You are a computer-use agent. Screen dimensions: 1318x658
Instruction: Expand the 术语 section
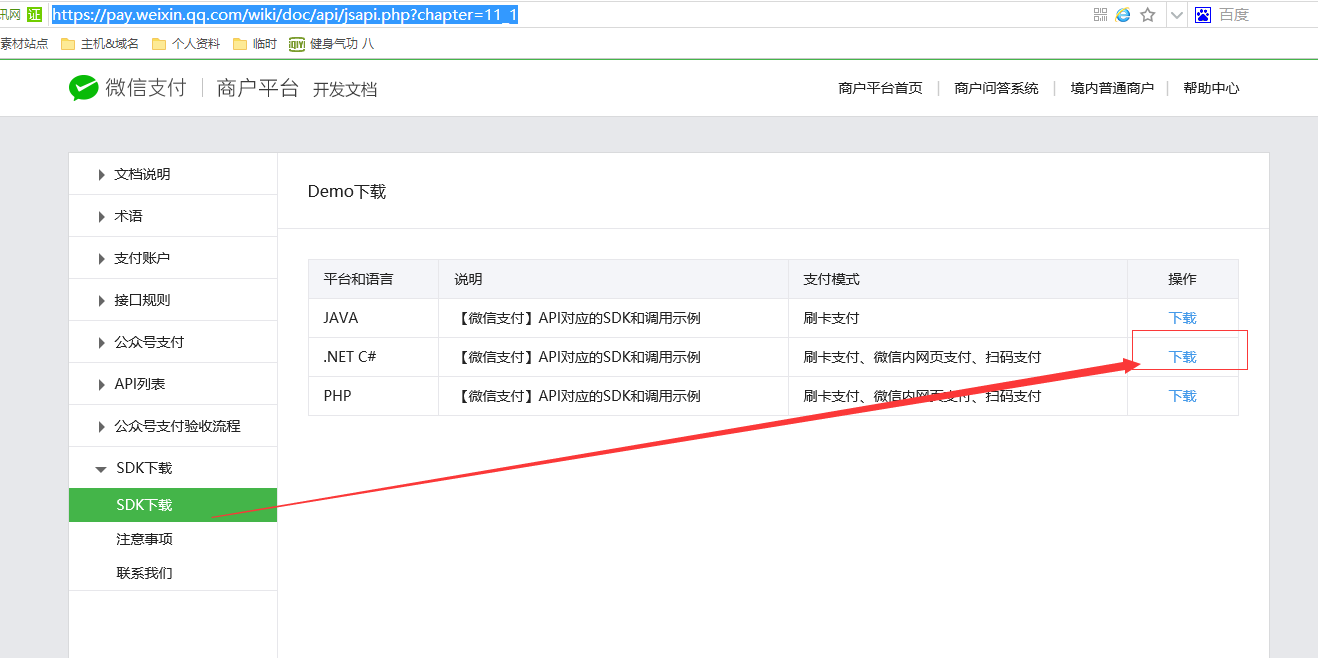[x=173, y=216]
